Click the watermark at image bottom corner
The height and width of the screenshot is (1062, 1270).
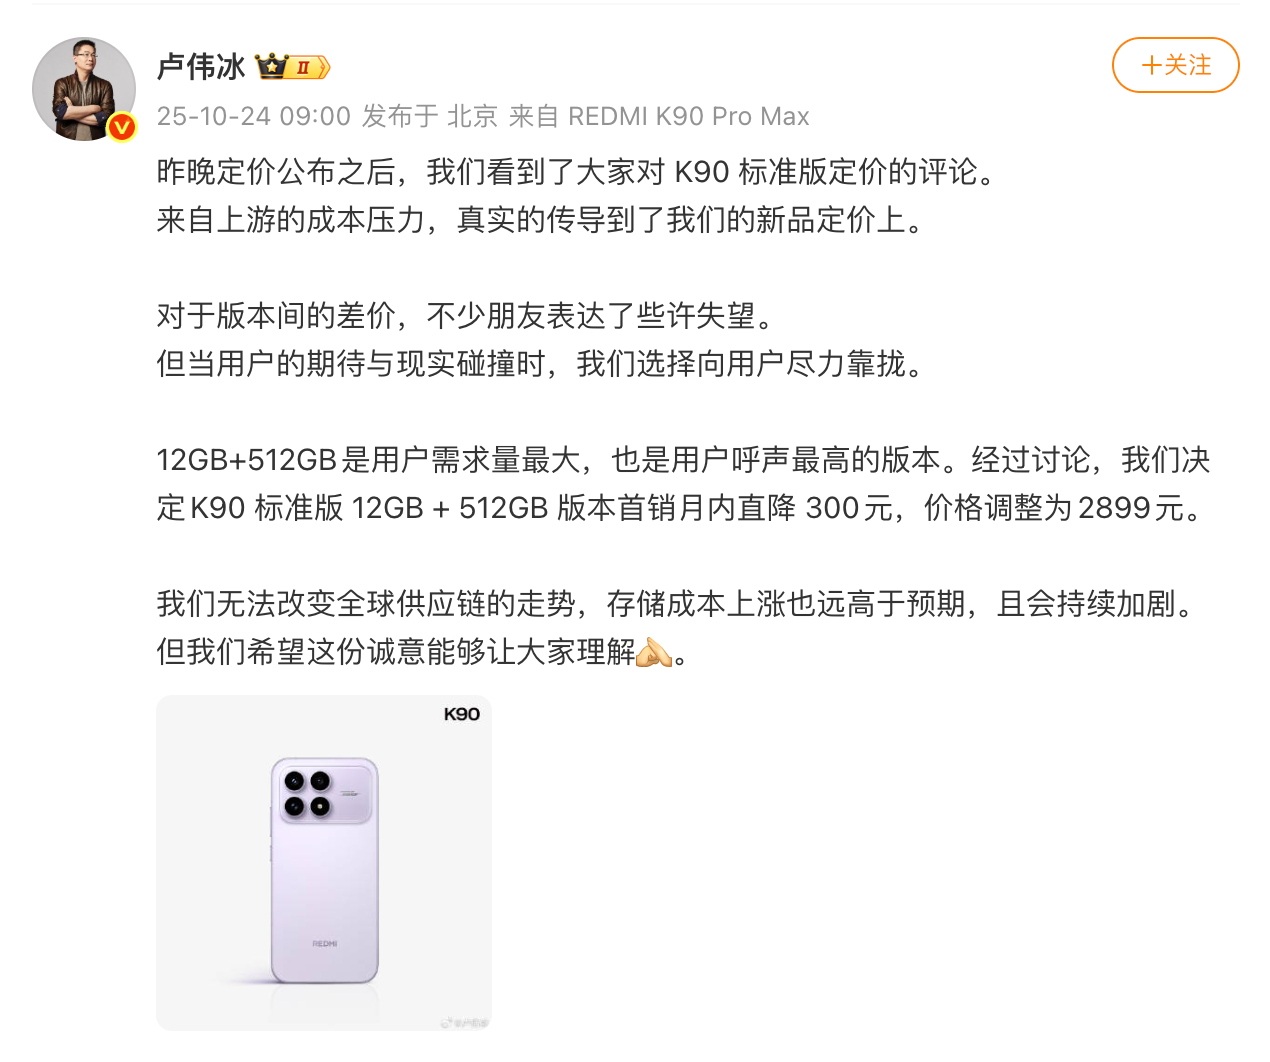coord(465,1023)
